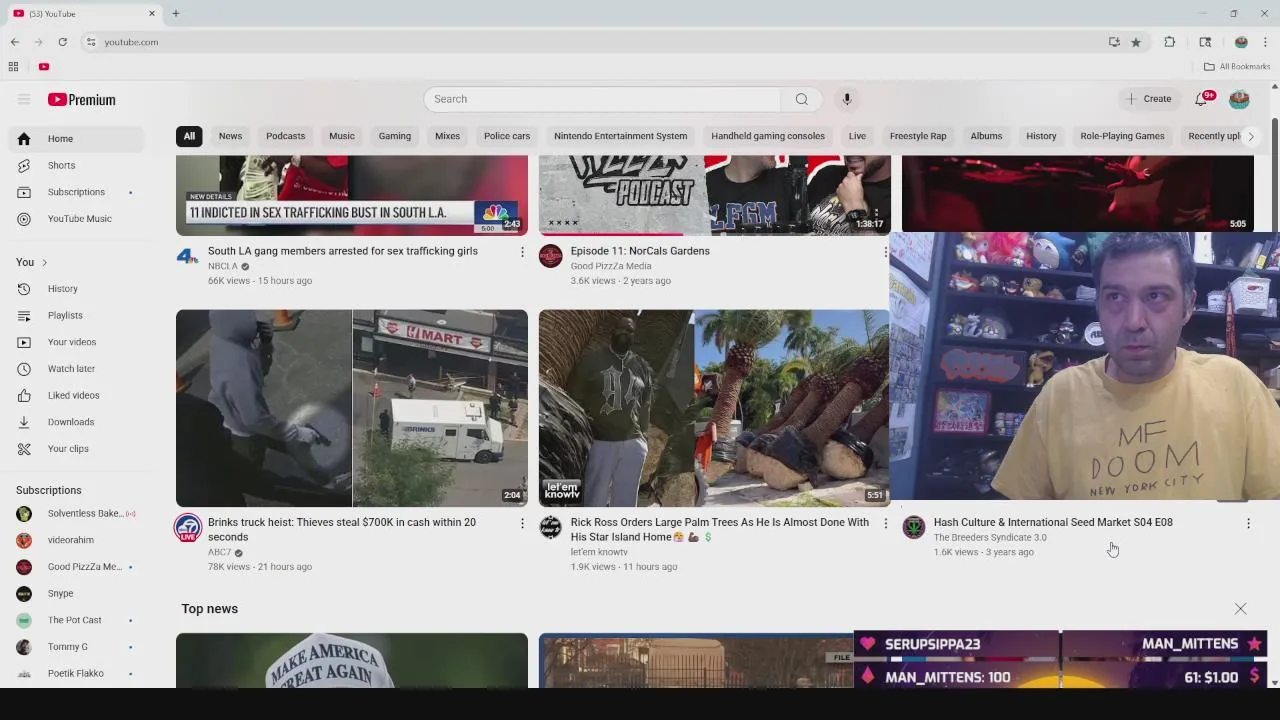Open the account avatar menu
Viewport: 1280px width, 720px height.
[1239, 99]
